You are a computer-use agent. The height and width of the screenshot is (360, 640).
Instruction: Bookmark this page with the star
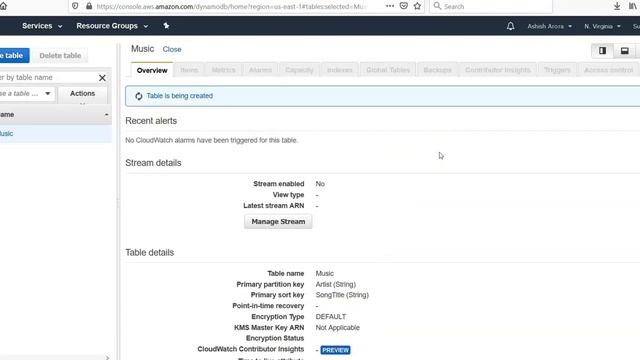click(417, 6)
